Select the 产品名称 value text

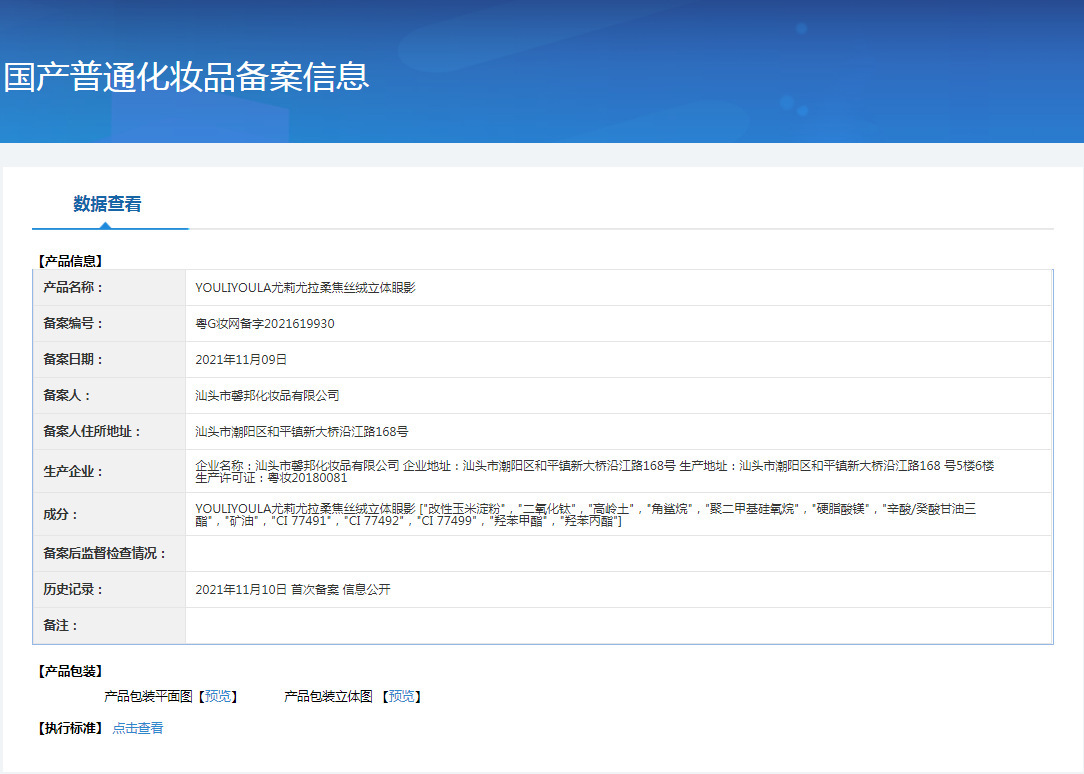pos(305,287)
